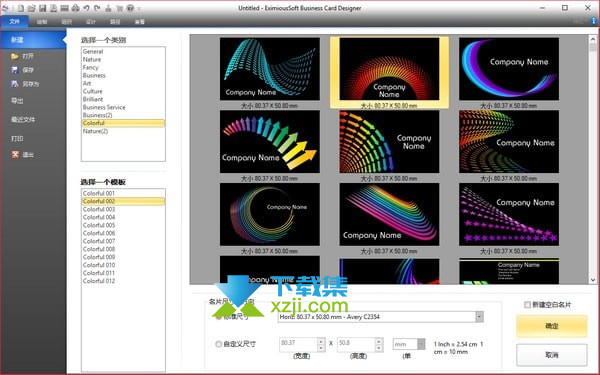Click the Redo arrow icon
600x375 pixels.
[97, 8]
